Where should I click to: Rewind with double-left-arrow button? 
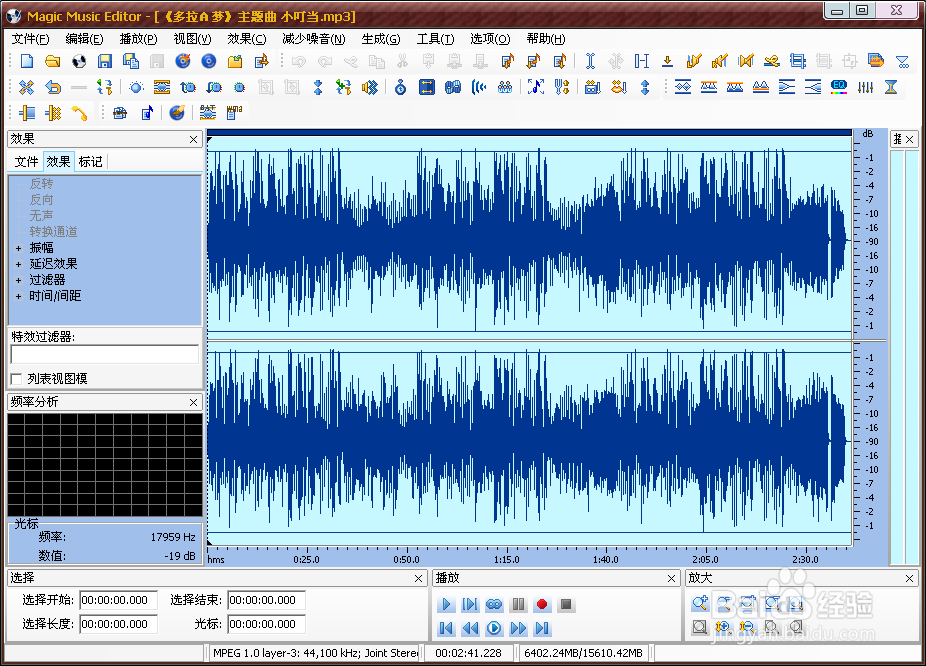click(x=470, y=628)
